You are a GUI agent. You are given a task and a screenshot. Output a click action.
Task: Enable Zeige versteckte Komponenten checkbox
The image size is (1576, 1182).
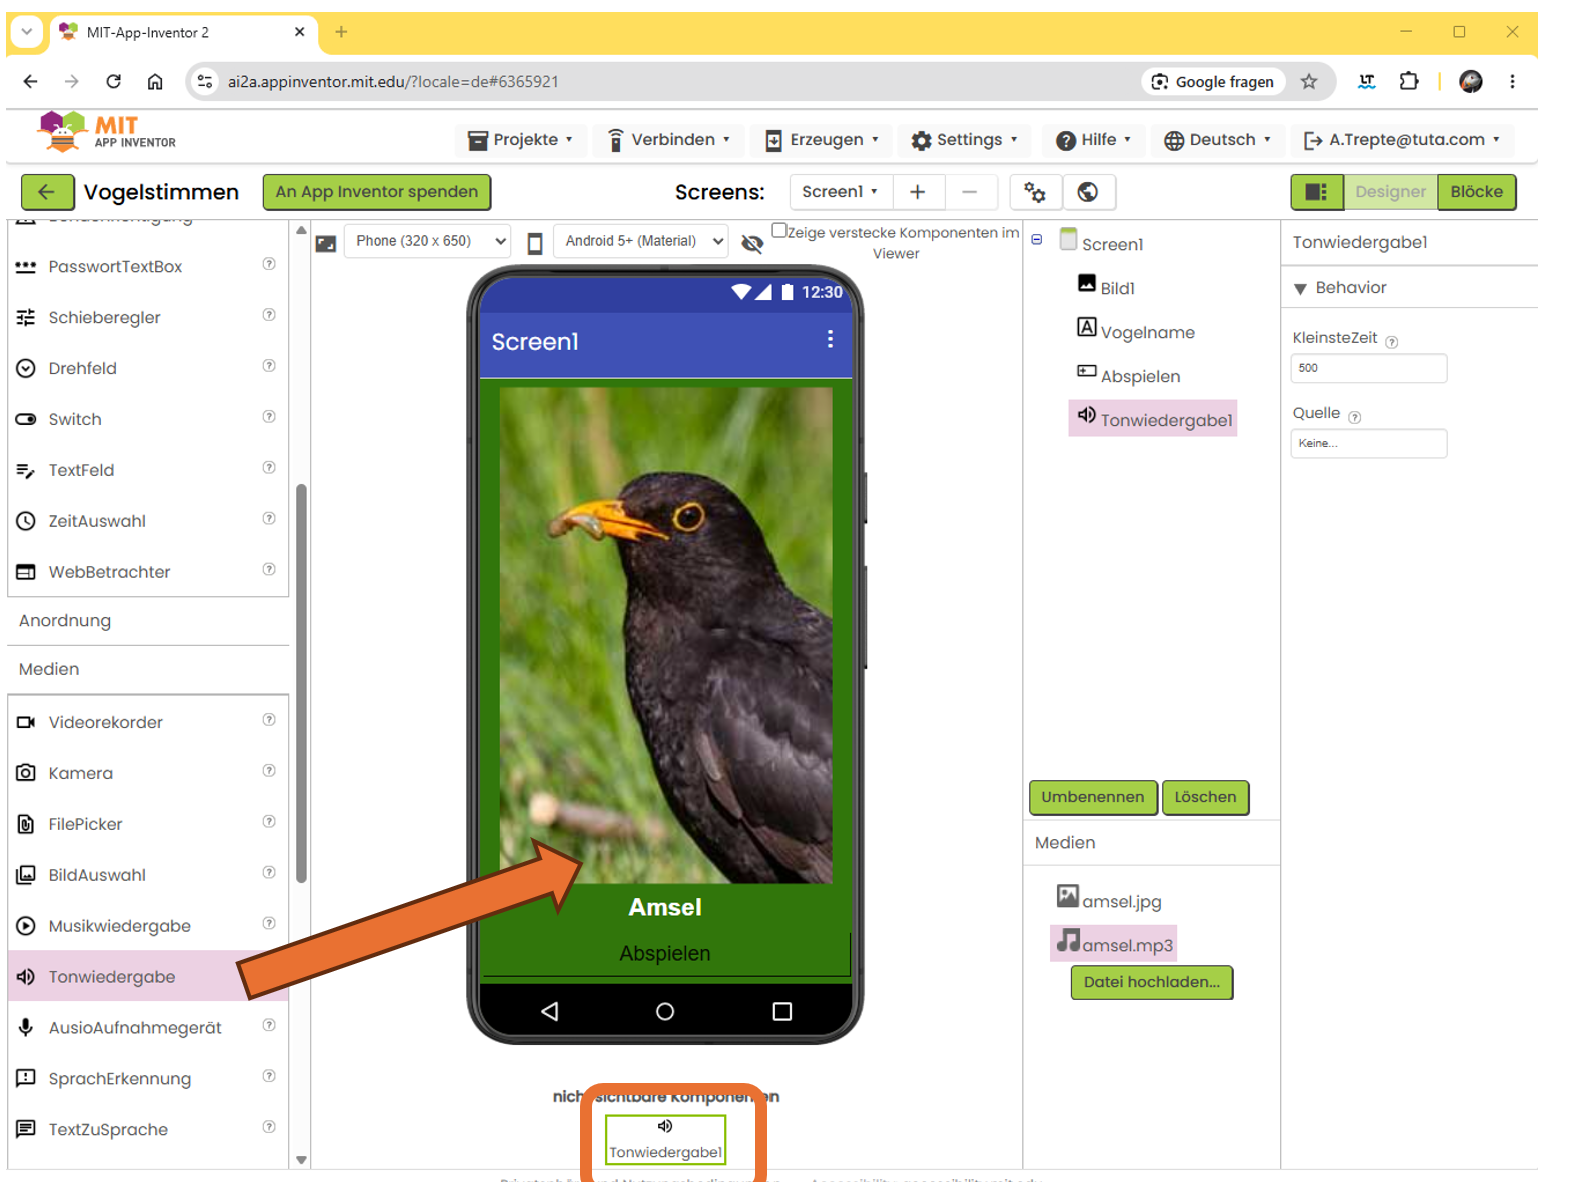coord(779,230)
